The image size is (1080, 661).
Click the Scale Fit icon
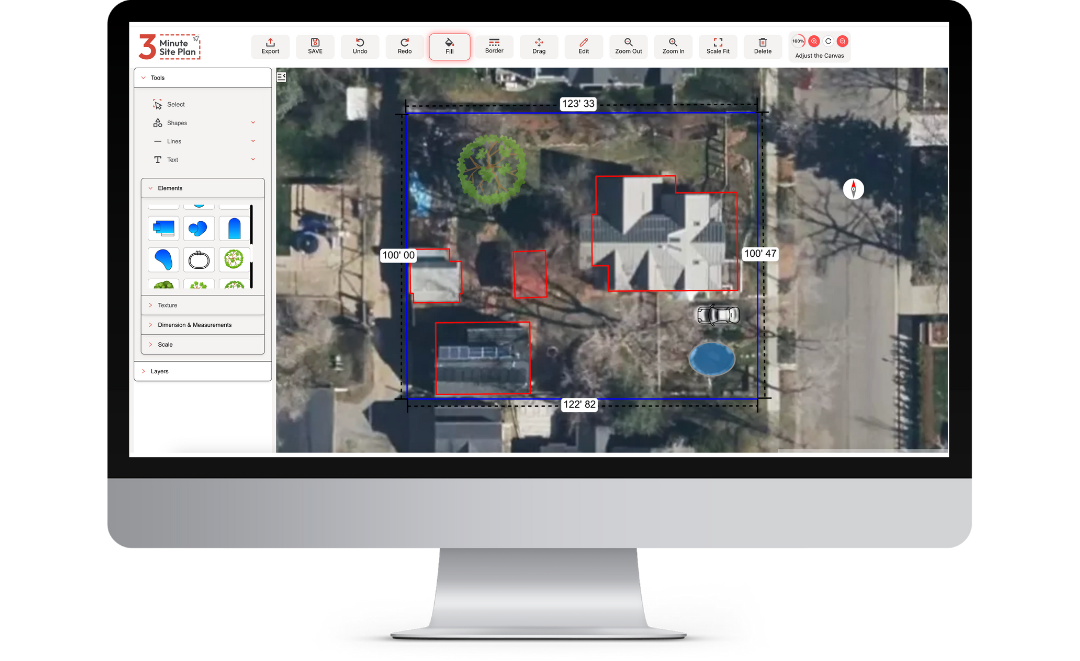tap(717, 46)
